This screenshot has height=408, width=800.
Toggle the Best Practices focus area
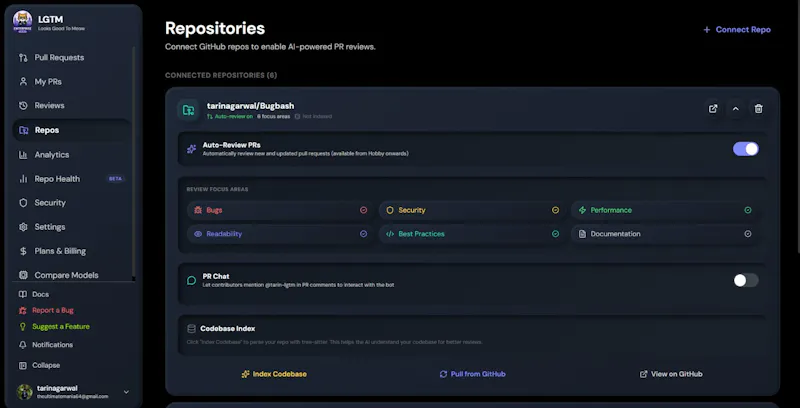(x=472, y=234)
